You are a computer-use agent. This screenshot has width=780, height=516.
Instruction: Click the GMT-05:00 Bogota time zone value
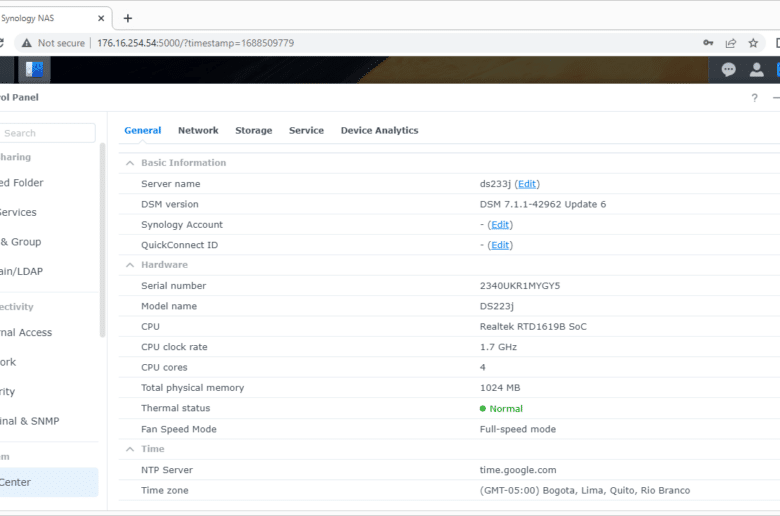(x=585, y=490)
